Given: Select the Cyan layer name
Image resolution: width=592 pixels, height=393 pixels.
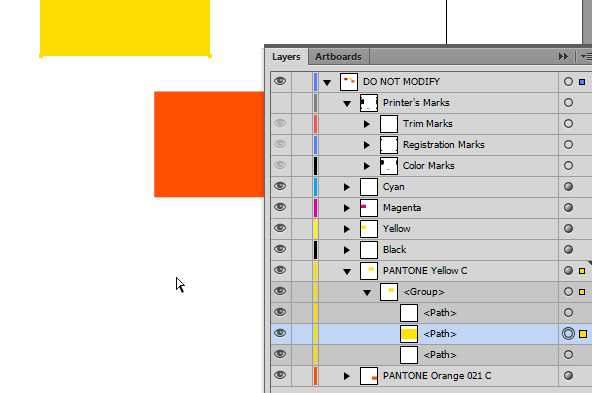Looking at the screenshot, I should coord(393,187).
